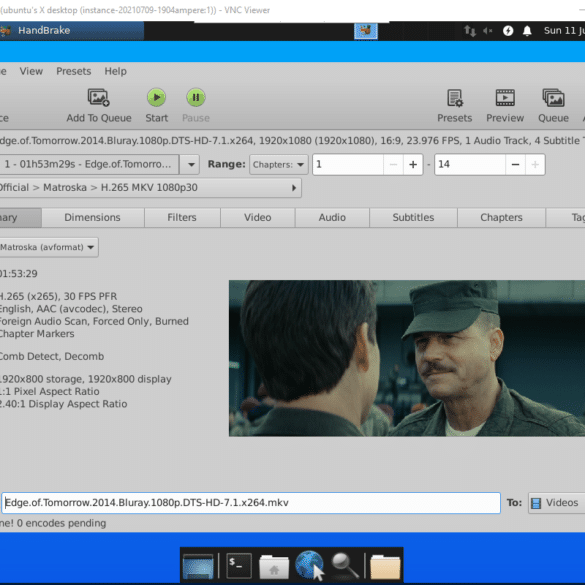The image size is (585, 585).
Task: Click the HandBrake taskbar window button
Action: (72, 31)
